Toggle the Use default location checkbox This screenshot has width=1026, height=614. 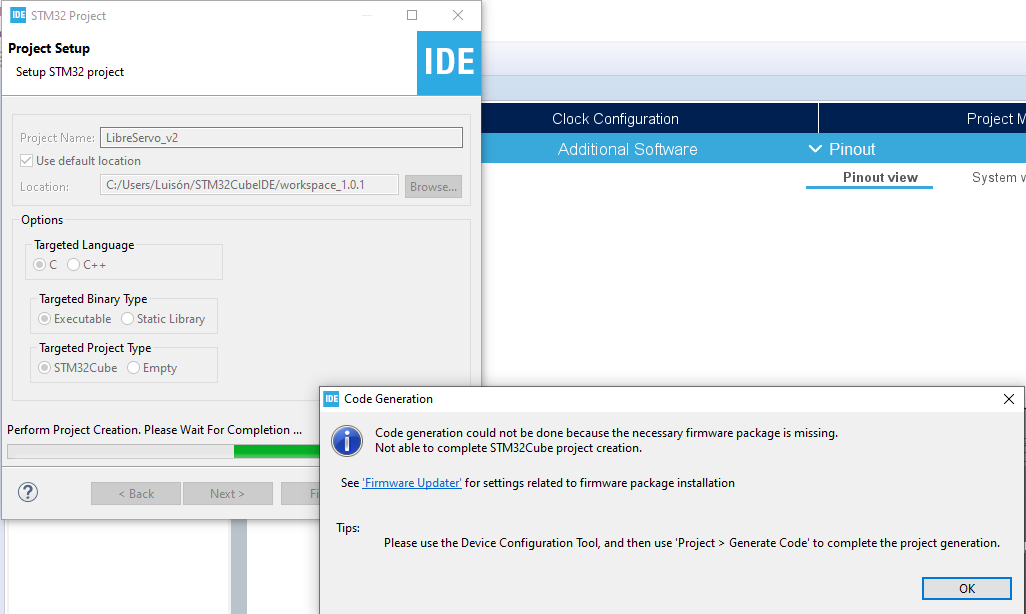point(26,160)
